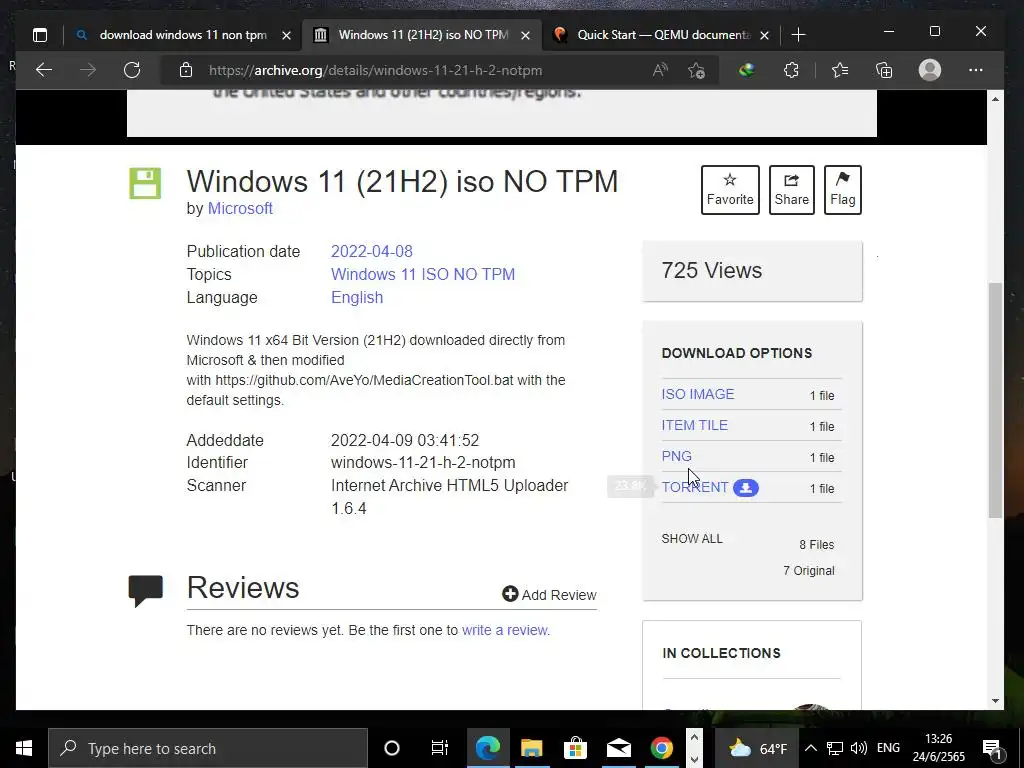Click the blue torrent download badge icon
The image size is (1024, 768).
pos(746,487)
